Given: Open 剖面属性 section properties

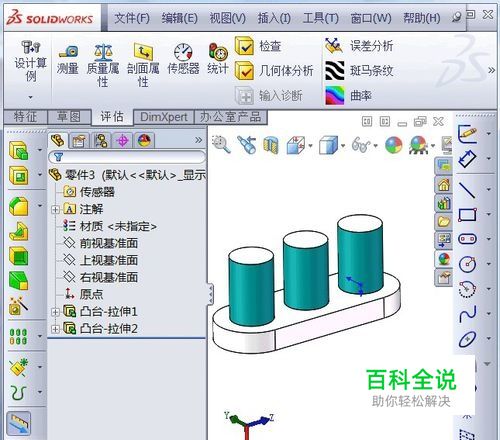Looking at the screenshot, I should 143,65.
